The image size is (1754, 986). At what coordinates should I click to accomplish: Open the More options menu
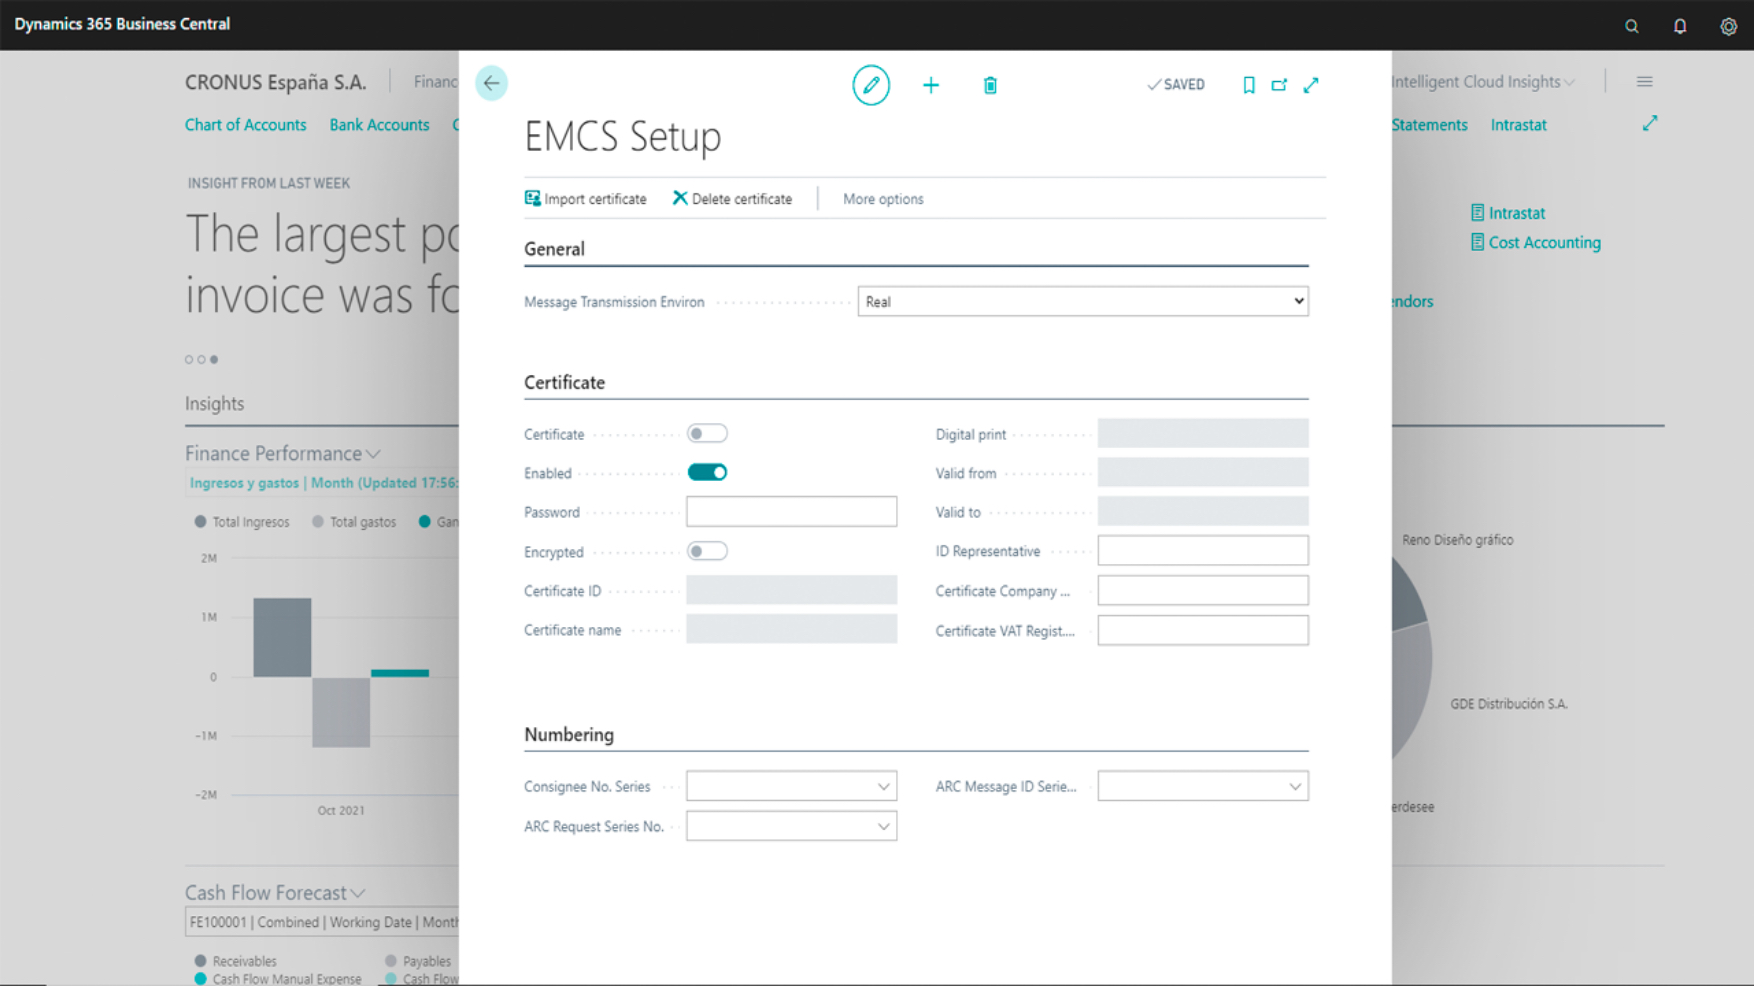point(882,198)
